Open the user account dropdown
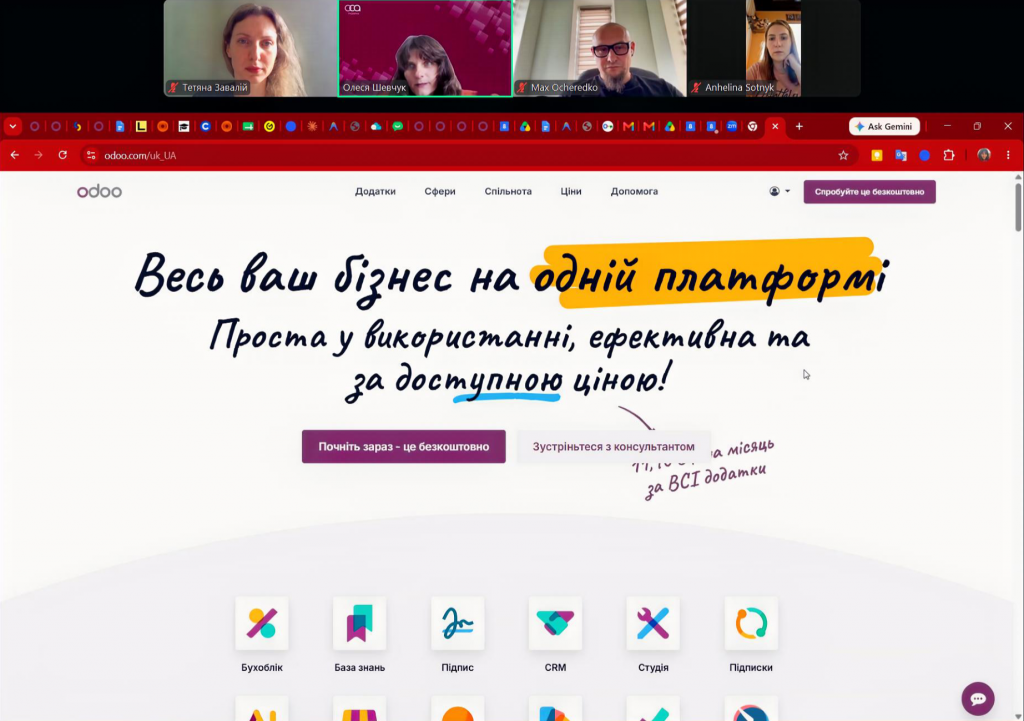 pyautogui.click(x=779, y=191)
